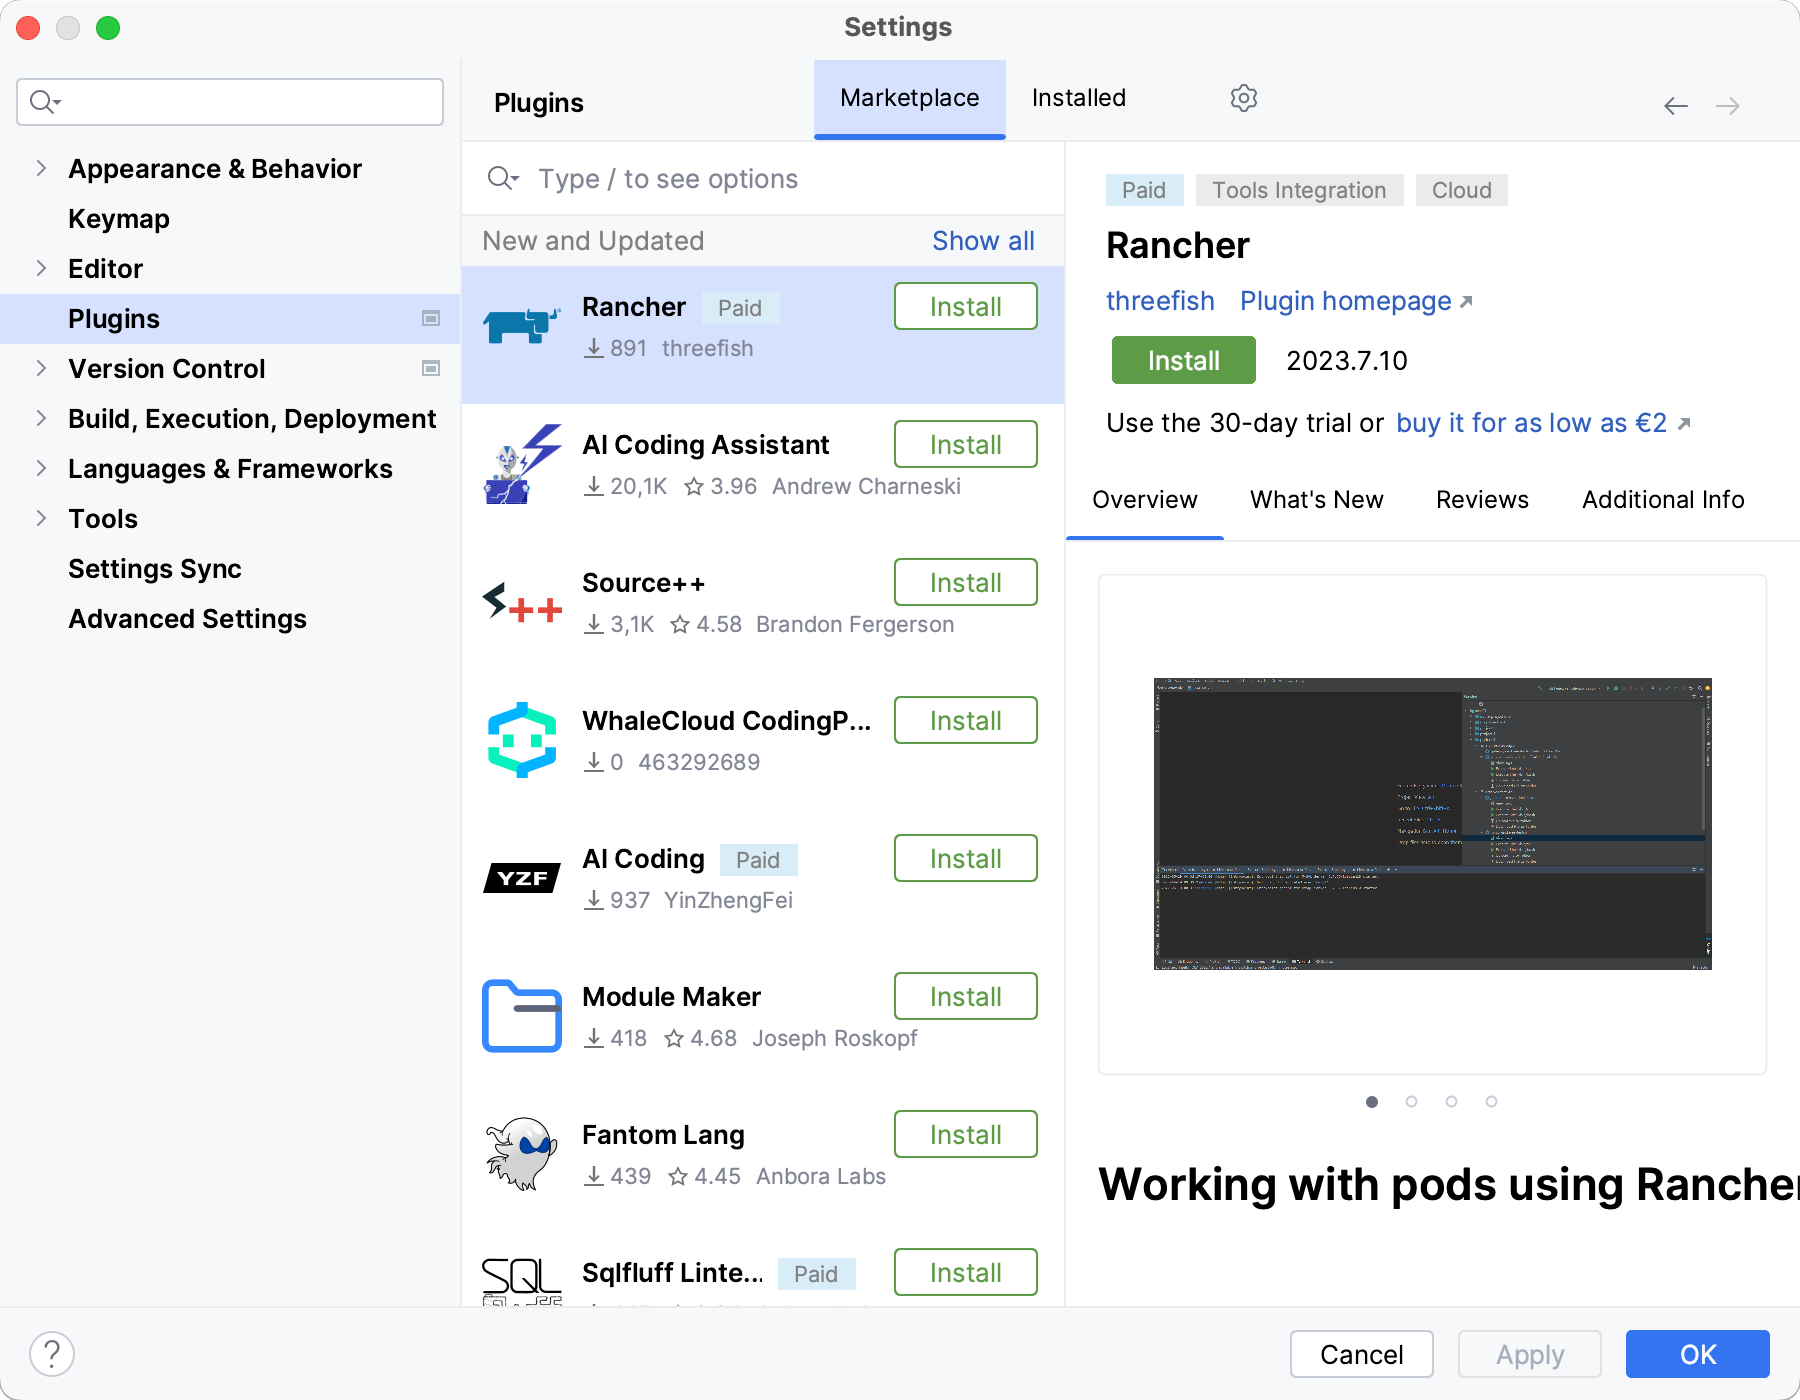The width and height of the screenshot is (1800, 1400).
Task: Install the Sqlfluff Linter plugin
Action: [966, 1273]
